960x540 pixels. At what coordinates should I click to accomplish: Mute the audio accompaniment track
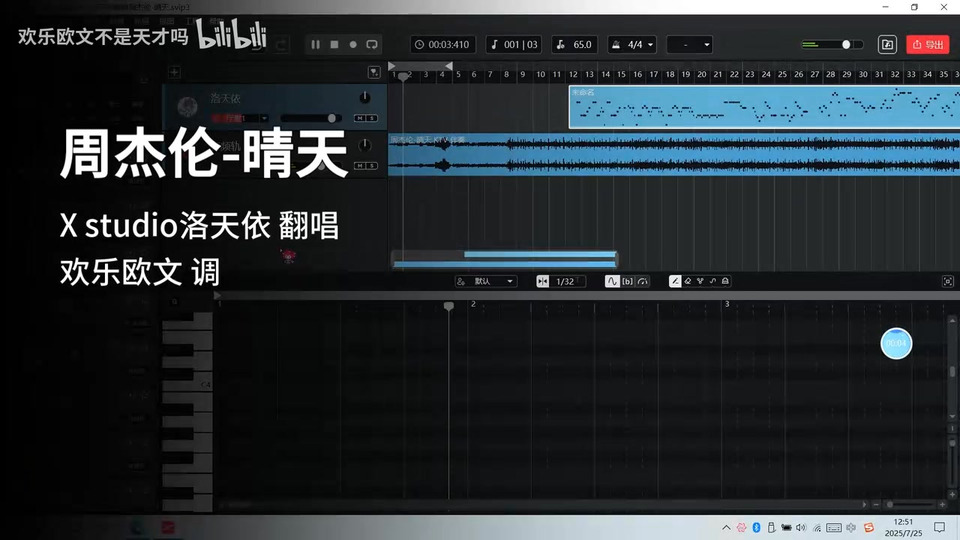click(360, 166)
